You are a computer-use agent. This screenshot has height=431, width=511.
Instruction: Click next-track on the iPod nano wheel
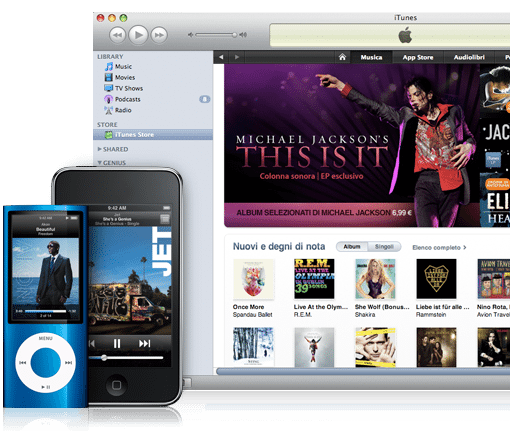(x=68, y=363)
